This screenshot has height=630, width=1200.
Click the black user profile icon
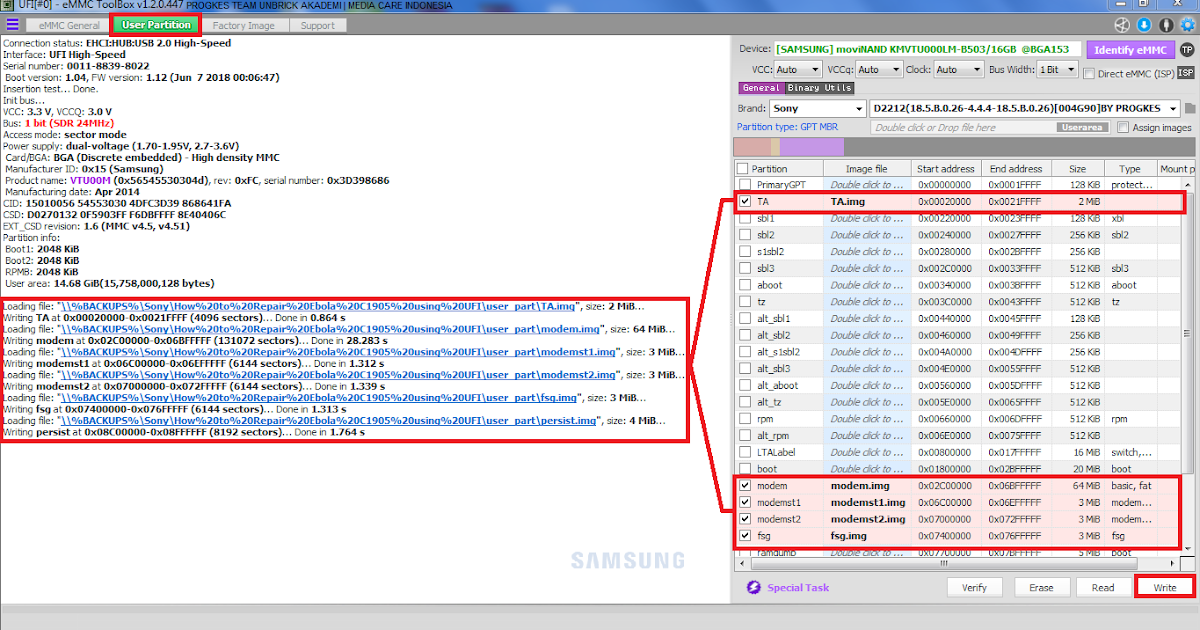pyautogui.click(x=1164, y=25)
